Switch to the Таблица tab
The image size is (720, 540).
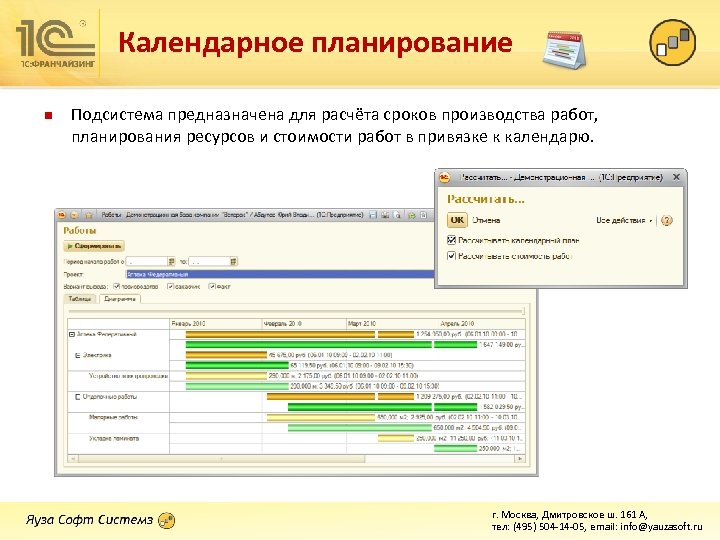tap(80, 298)
